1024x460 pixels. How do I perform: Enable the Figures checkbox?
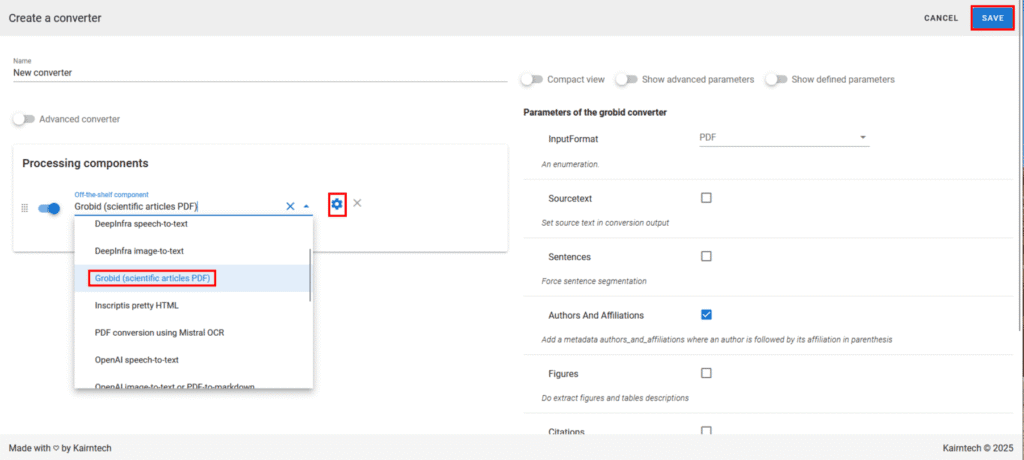[x=706, y=373]
